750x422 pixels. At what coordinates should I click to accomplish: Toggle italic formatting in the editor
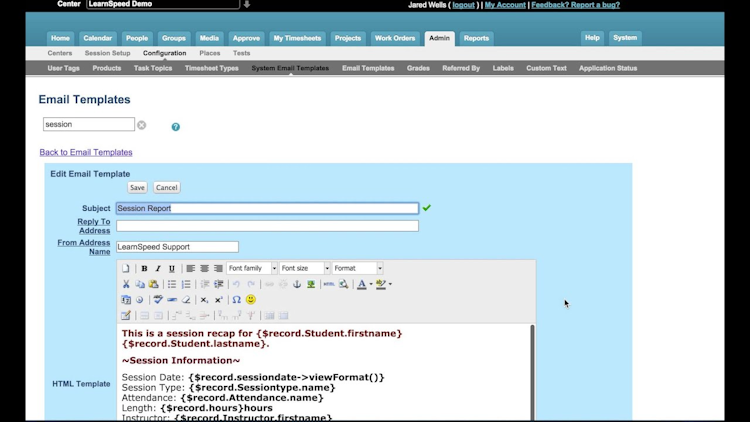click(x=158, y=268)
